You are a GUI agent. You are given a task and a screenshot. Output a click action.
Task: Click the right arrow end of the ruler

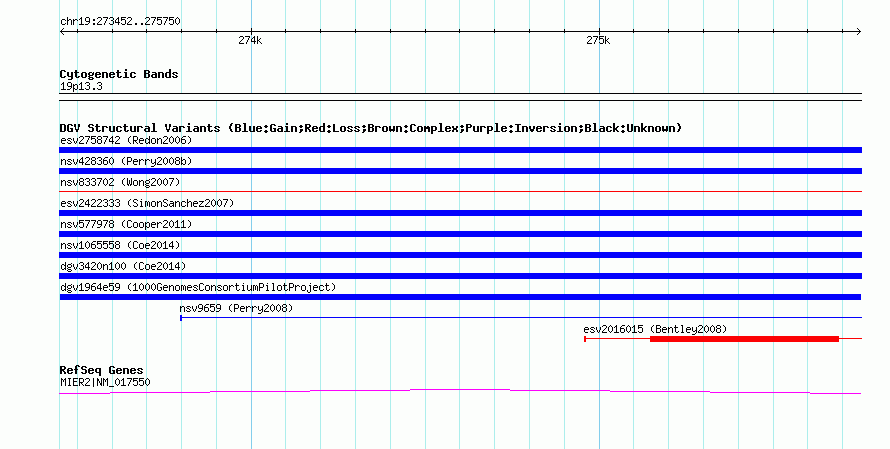click(859, 32)
